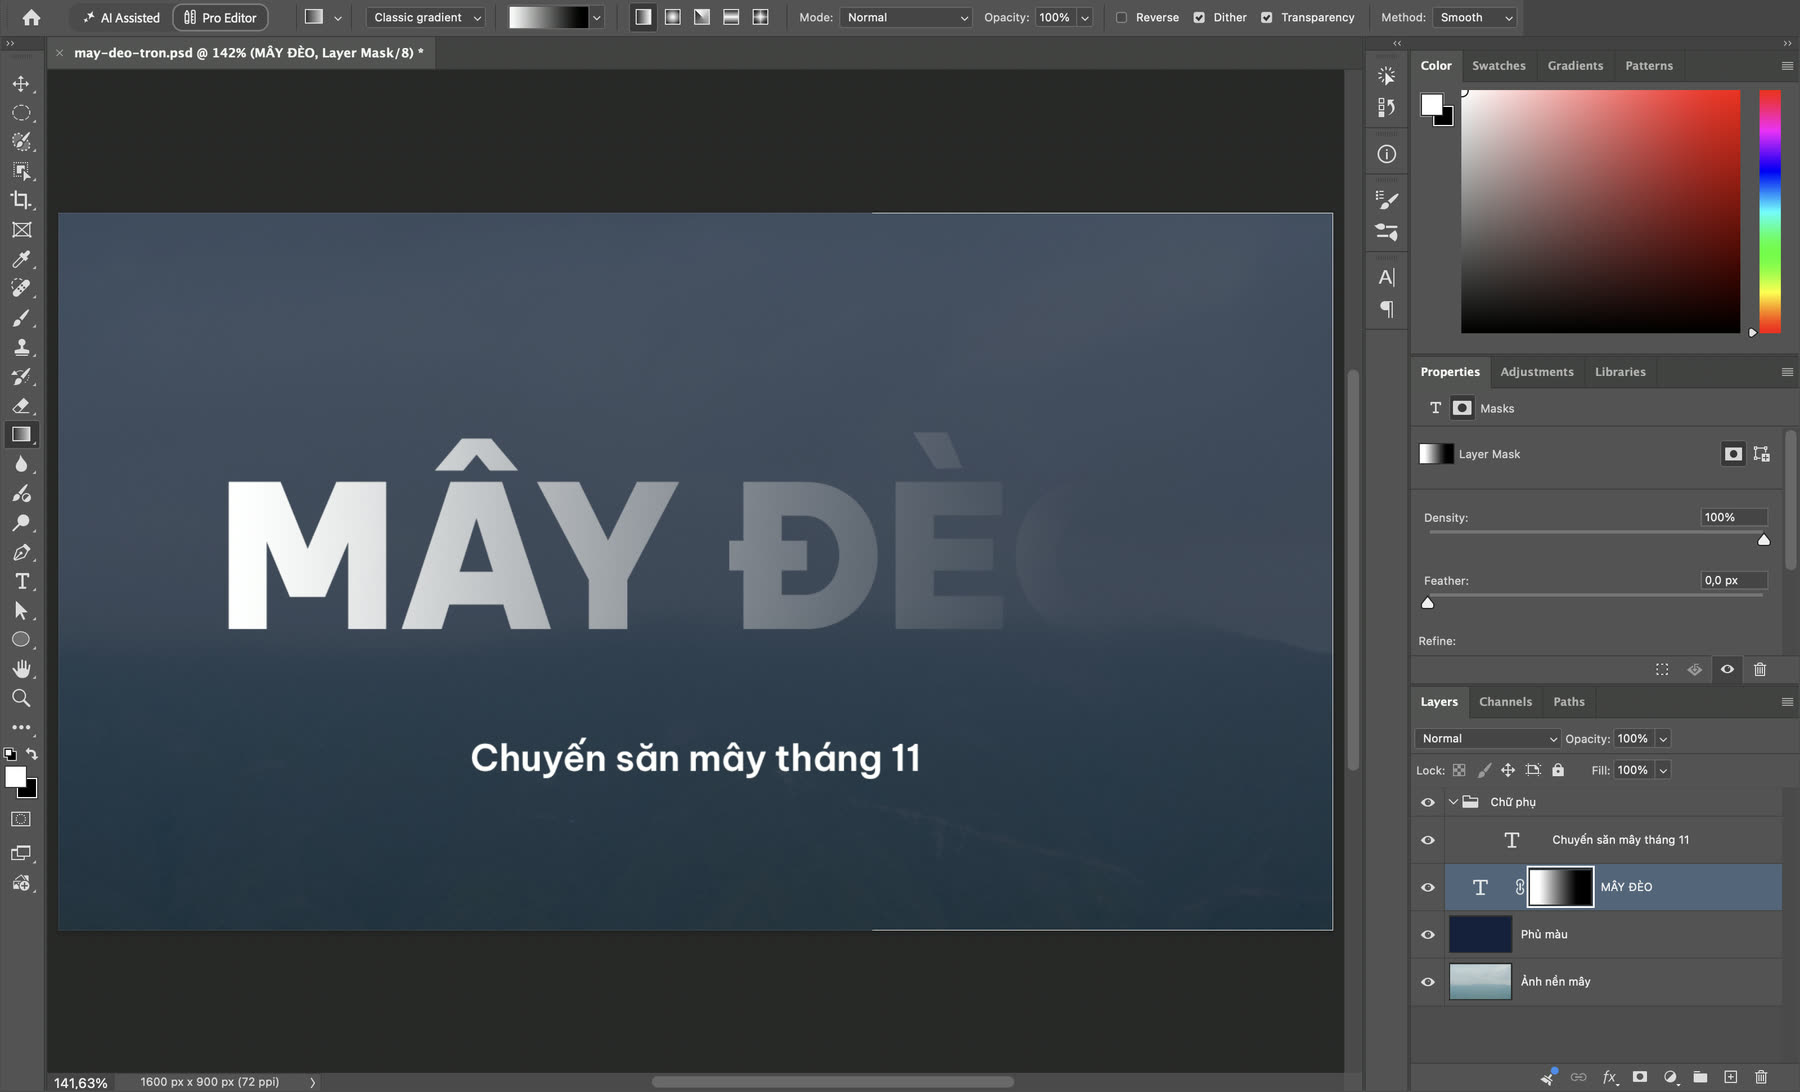The height and width of the screenshot is (1092, 1800).
Task: Hide the Ảnh nền mây layer
Action: (x=1428, y=981)
